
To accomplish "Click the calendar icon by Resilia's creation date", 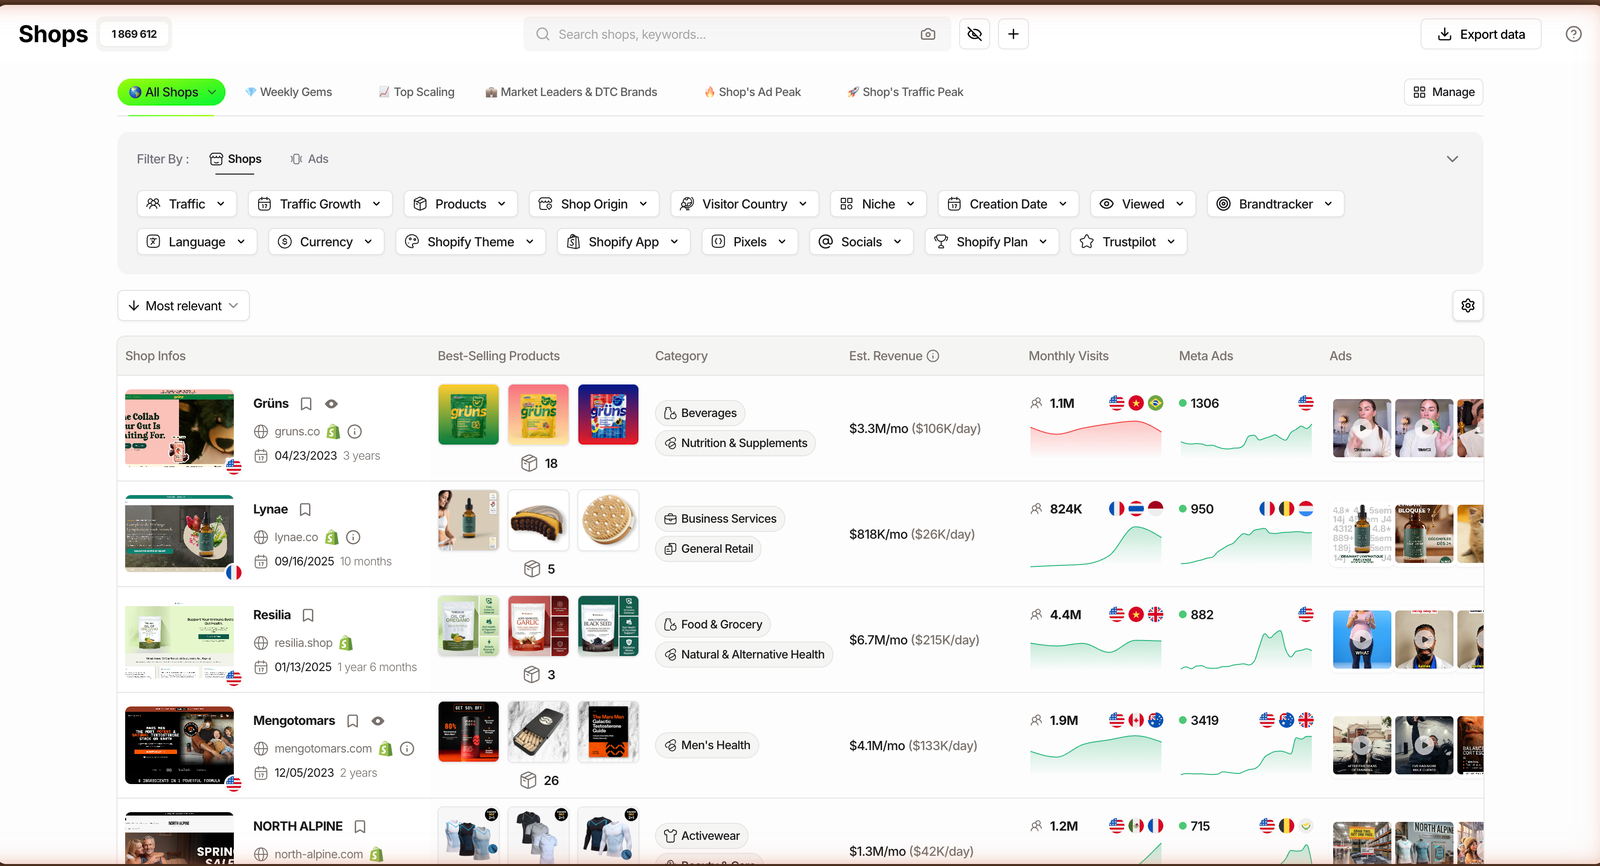I will [x=261, y=667].
